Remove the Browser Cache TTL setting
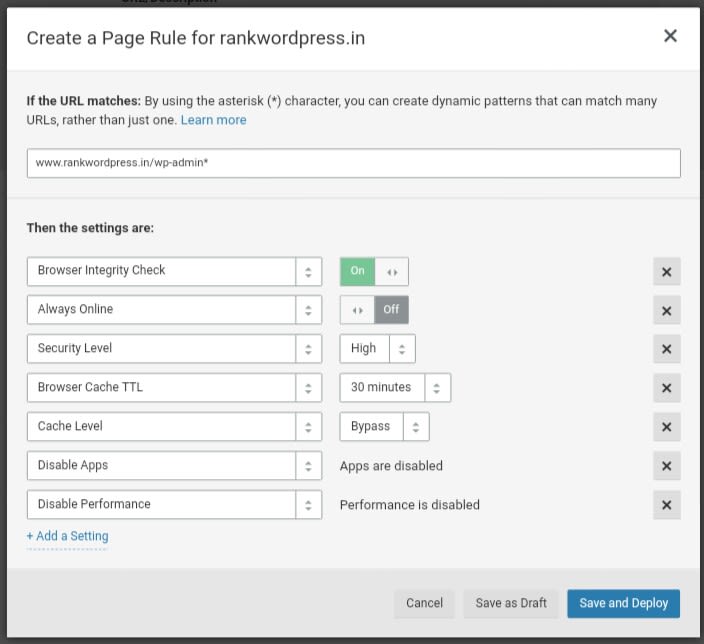The image size is (704, 644). [x=667, y=388]
